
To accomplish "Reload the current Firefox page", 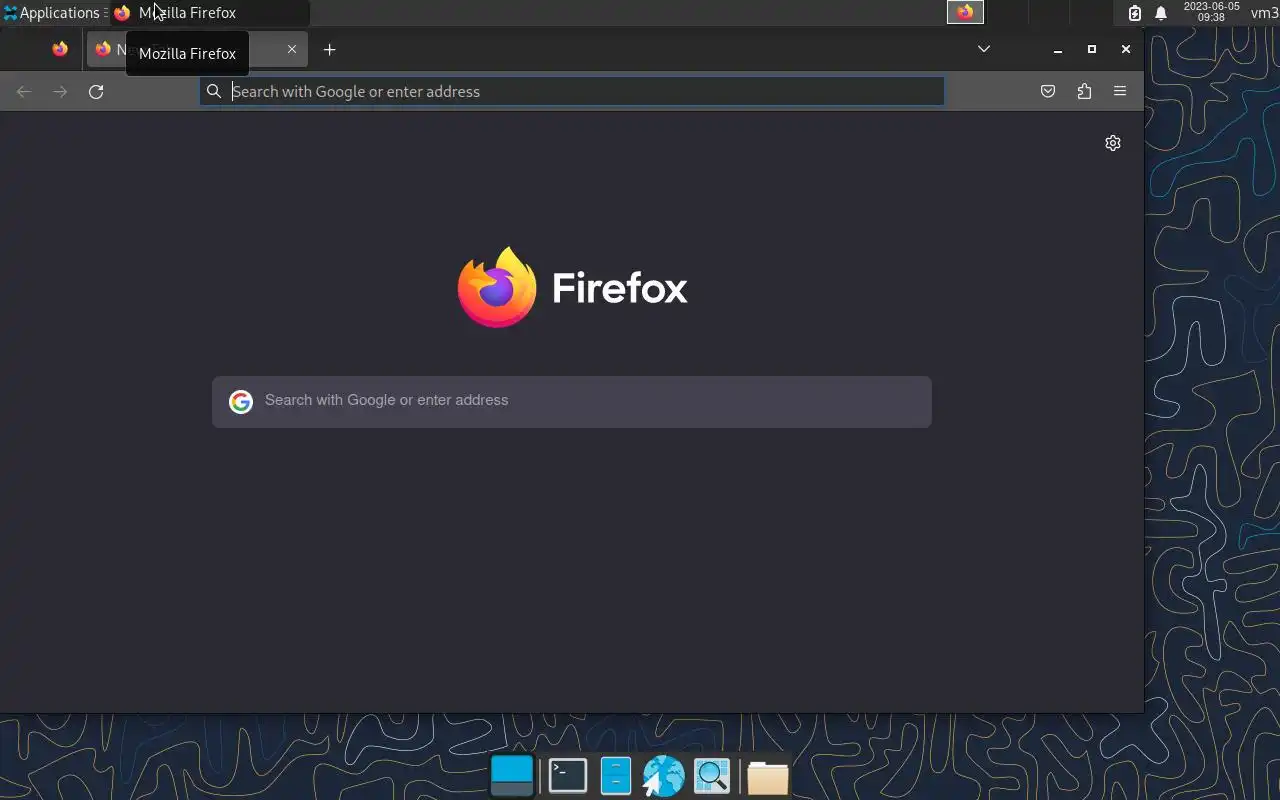I will tap(96, 92).
